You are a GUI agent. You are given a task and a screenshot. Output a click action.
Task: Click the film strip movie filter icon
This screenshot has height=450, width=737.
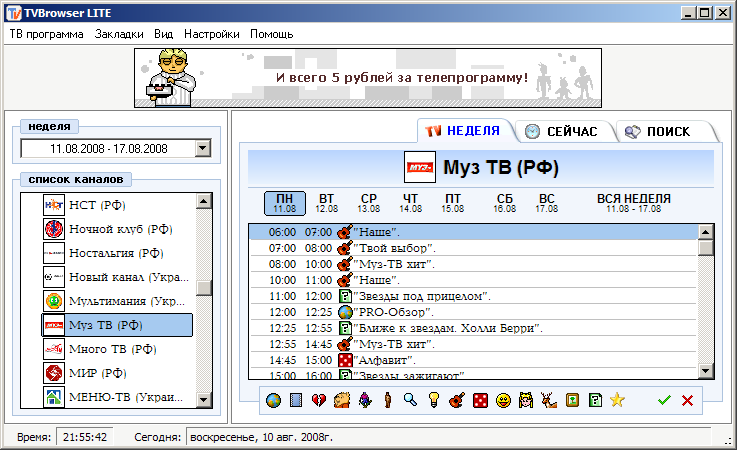296,401
